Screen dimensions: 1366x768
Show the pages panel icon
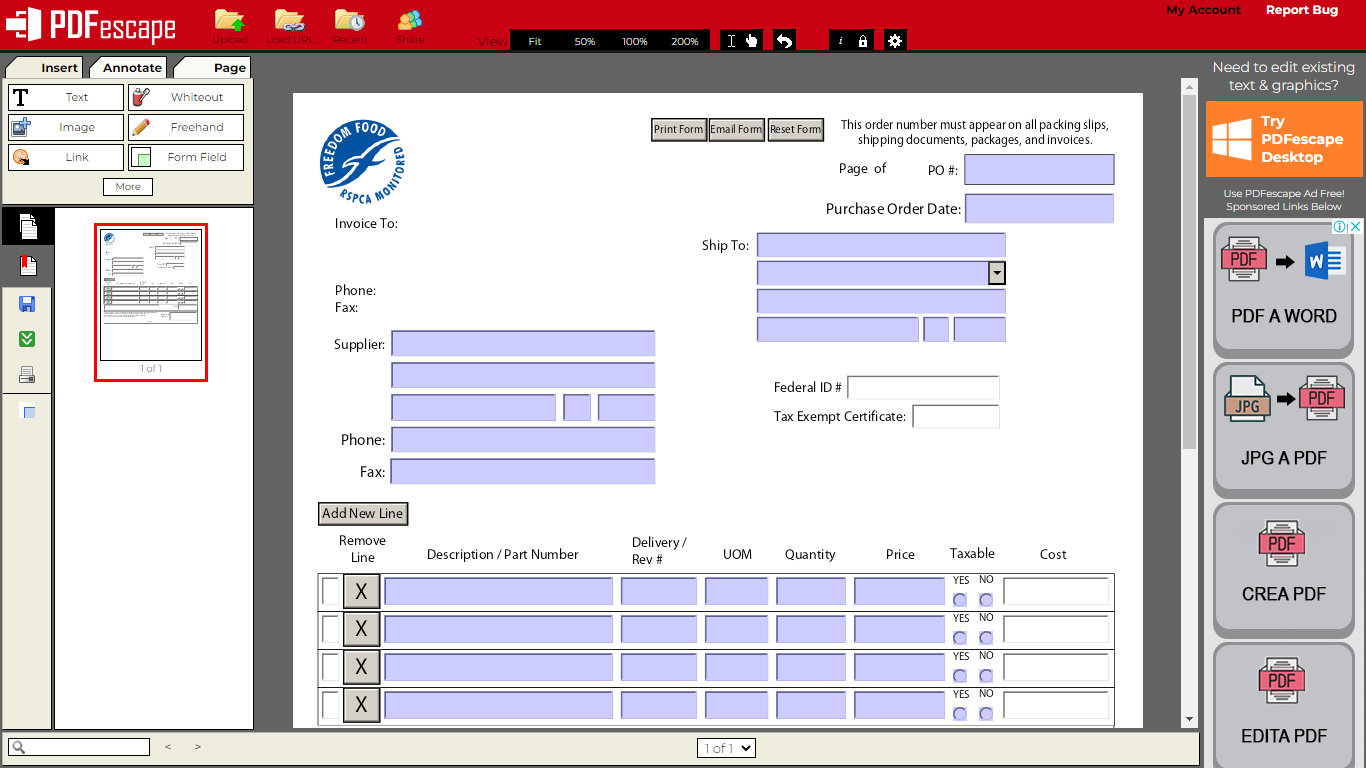pos(28,227)
